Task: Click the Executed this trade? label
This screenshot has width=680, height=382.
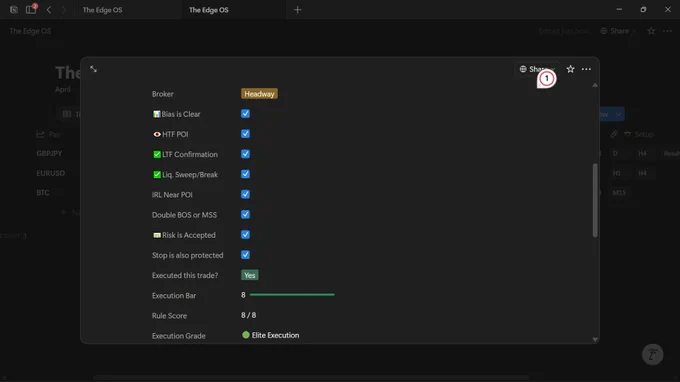Action: 185,275
